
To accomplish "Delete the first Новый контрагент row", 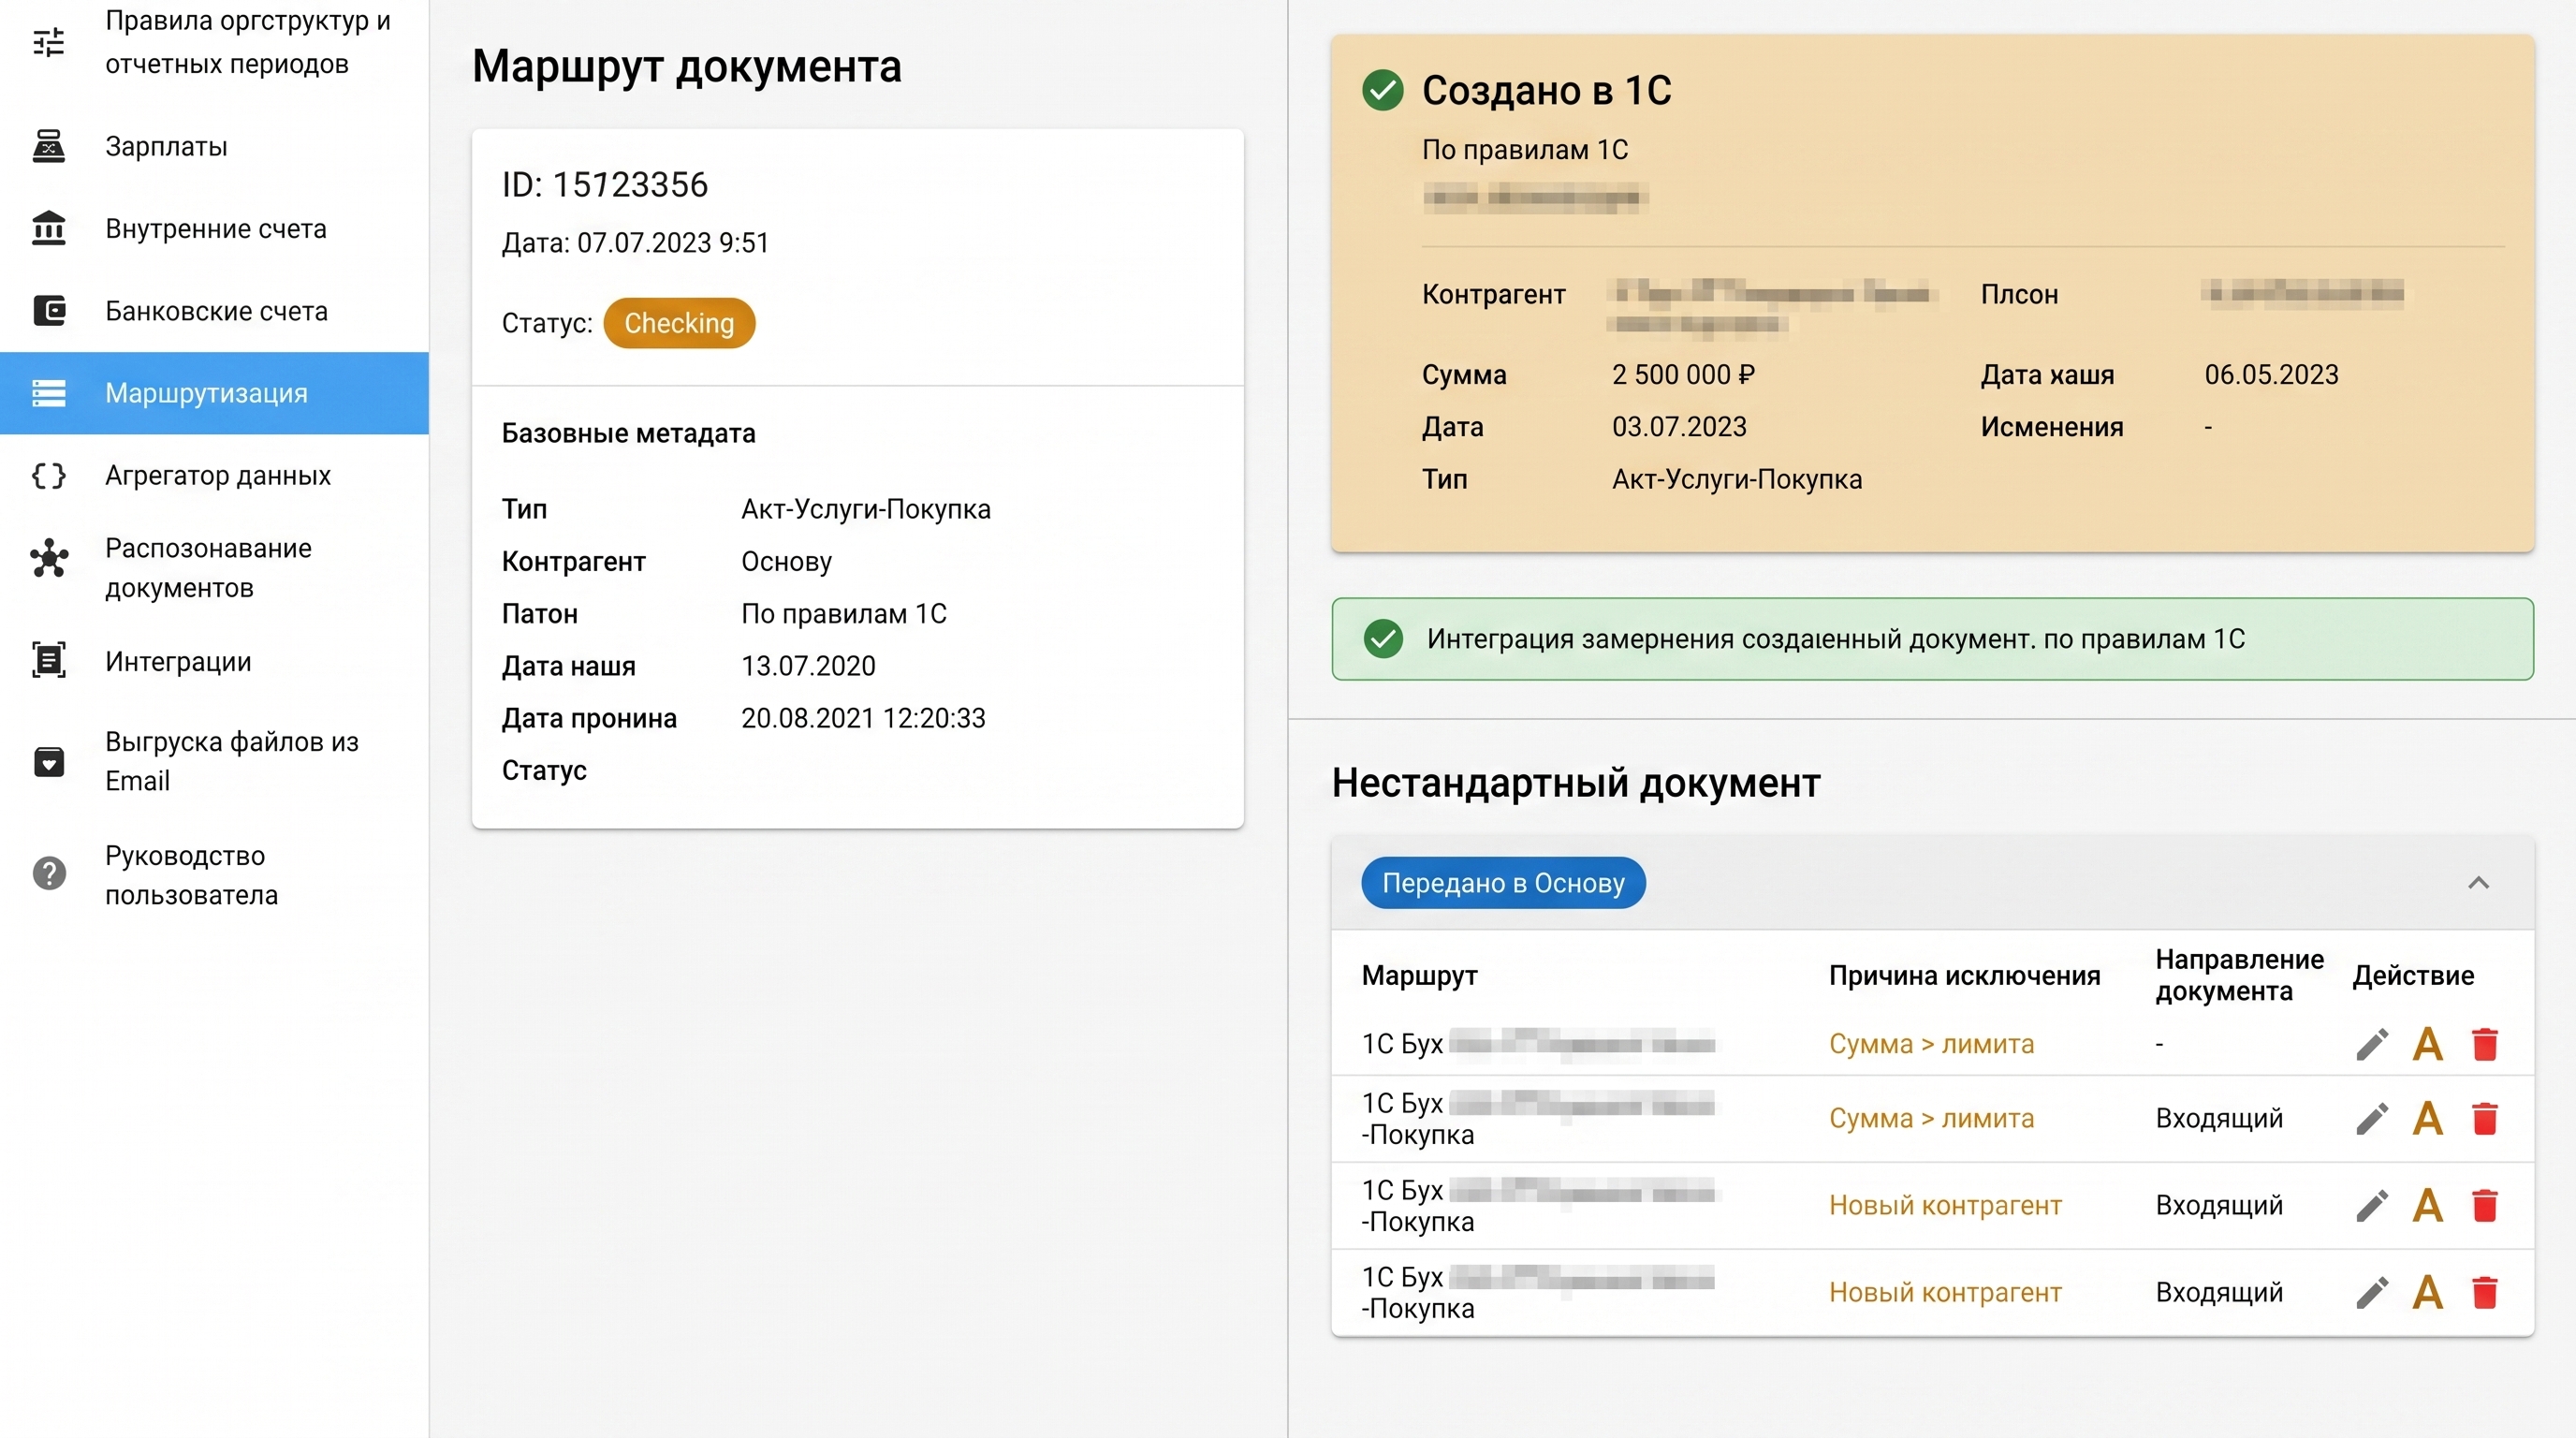I will pos(2485,1205).
